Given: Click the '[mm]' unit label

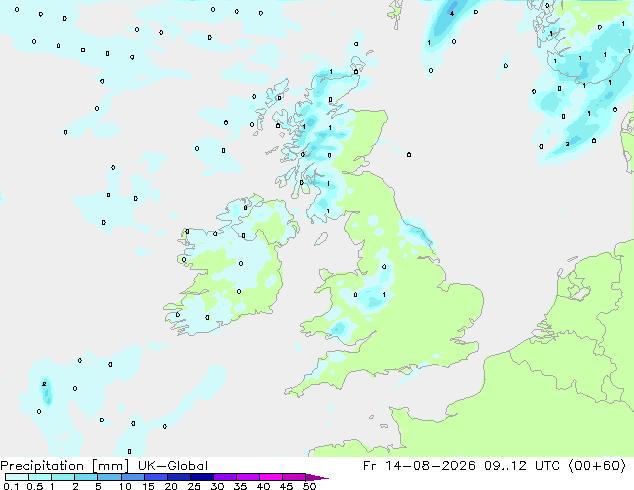Looking at the screenshot, I should 111,466.
